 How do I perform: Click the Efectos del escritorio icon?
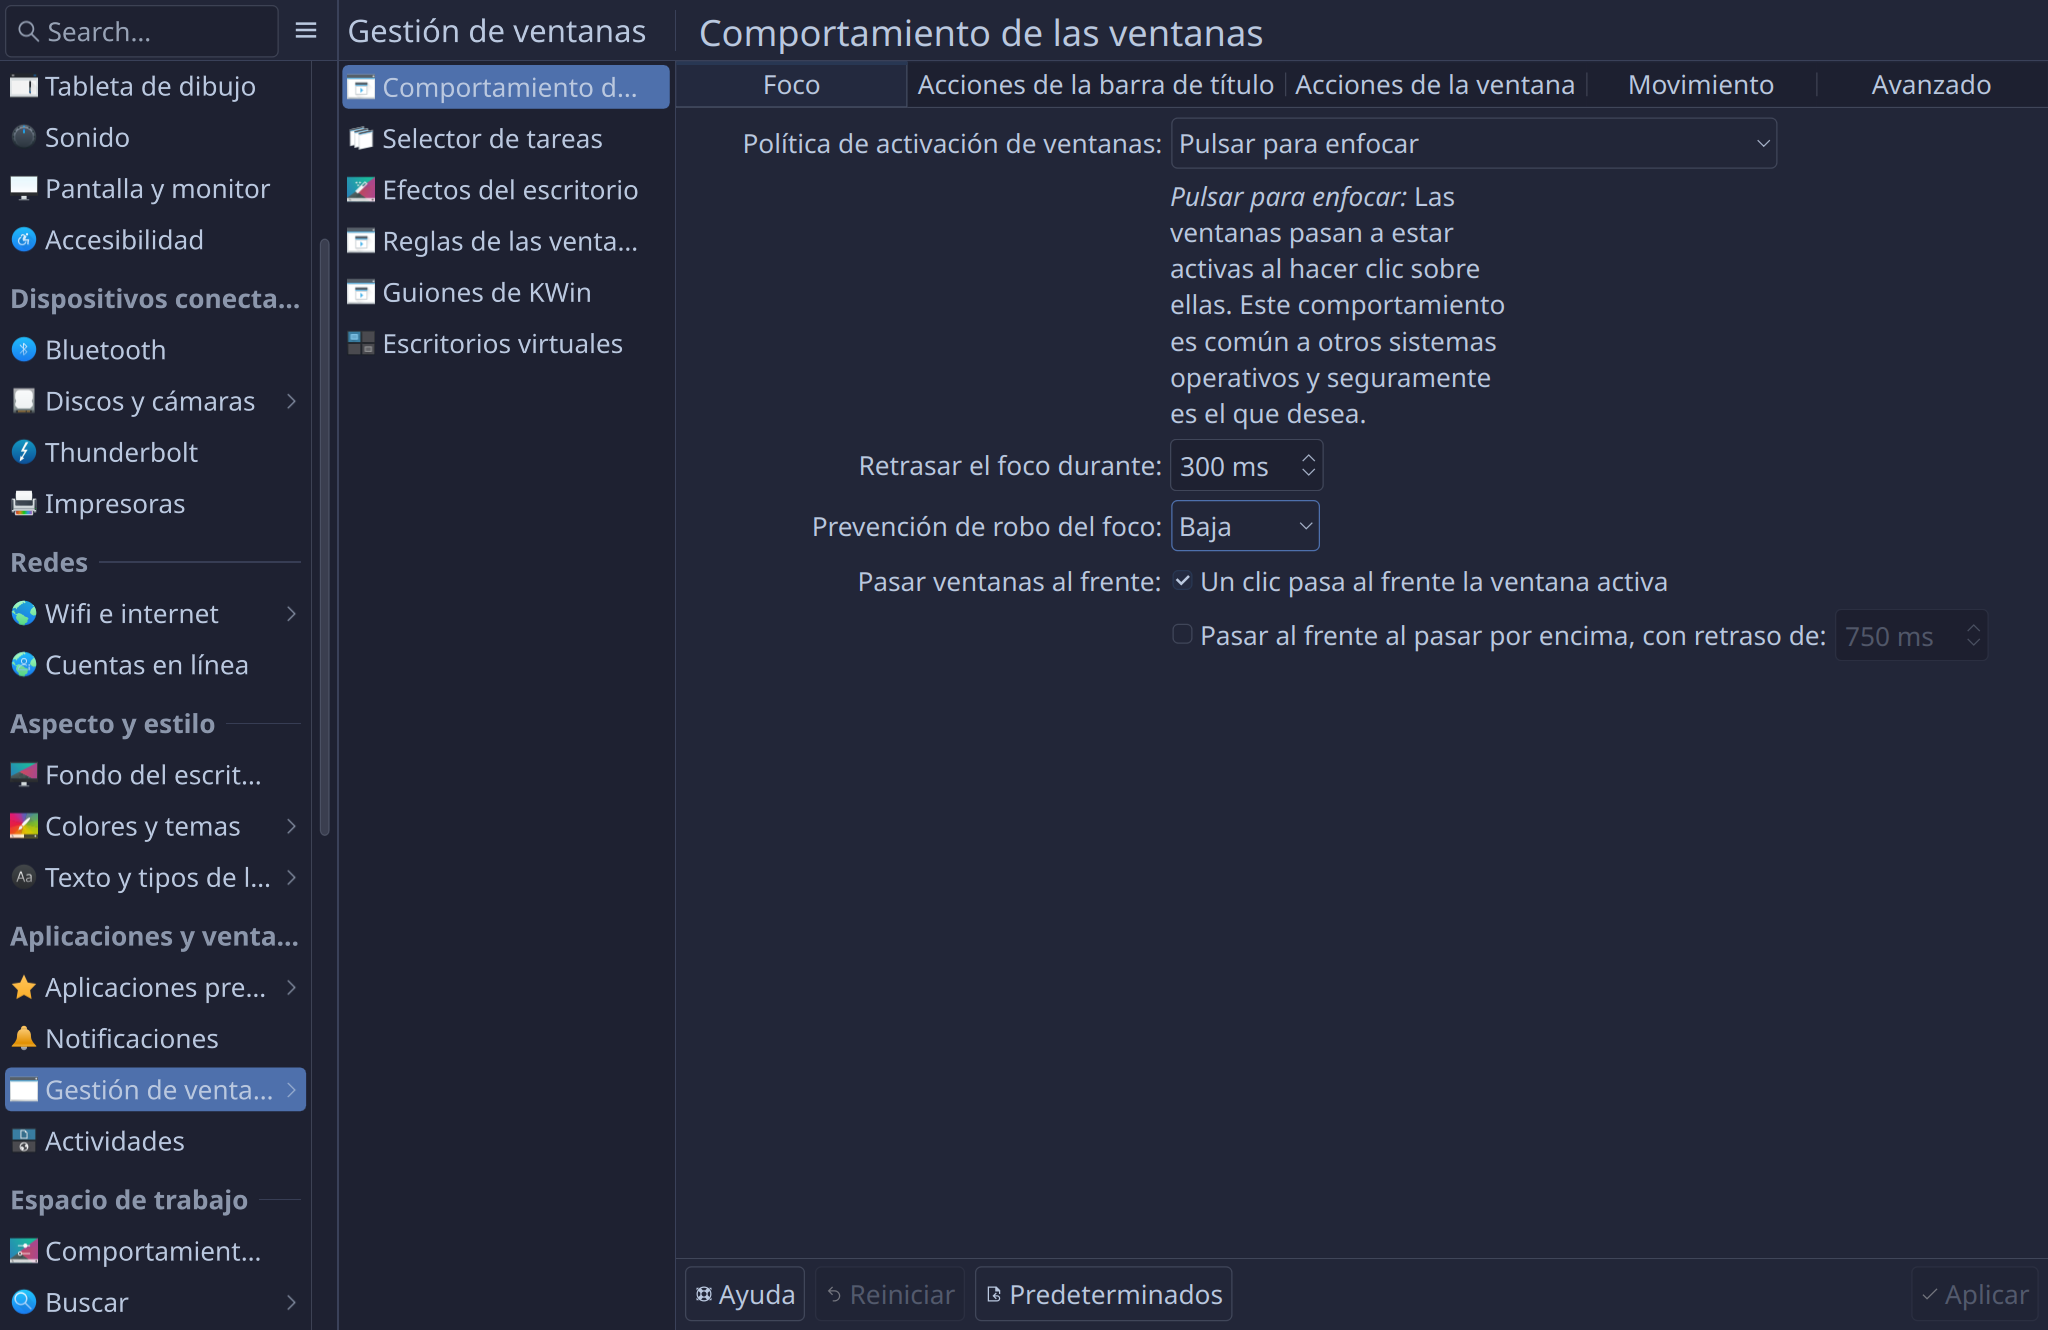pos(361,190)
